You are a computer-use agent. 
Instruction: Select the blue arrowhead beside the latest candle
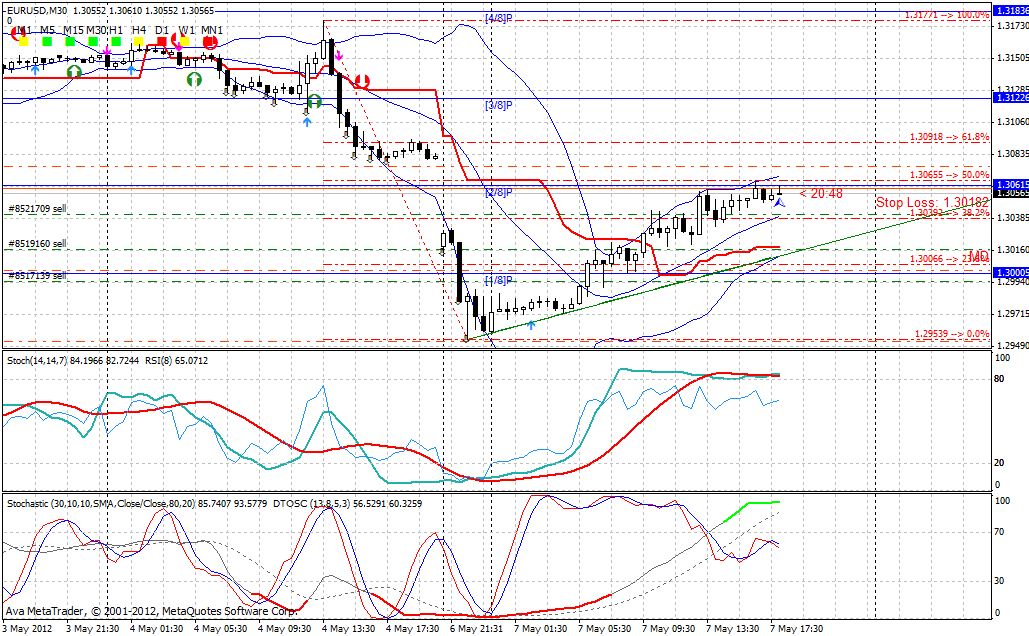pos(779,203)
